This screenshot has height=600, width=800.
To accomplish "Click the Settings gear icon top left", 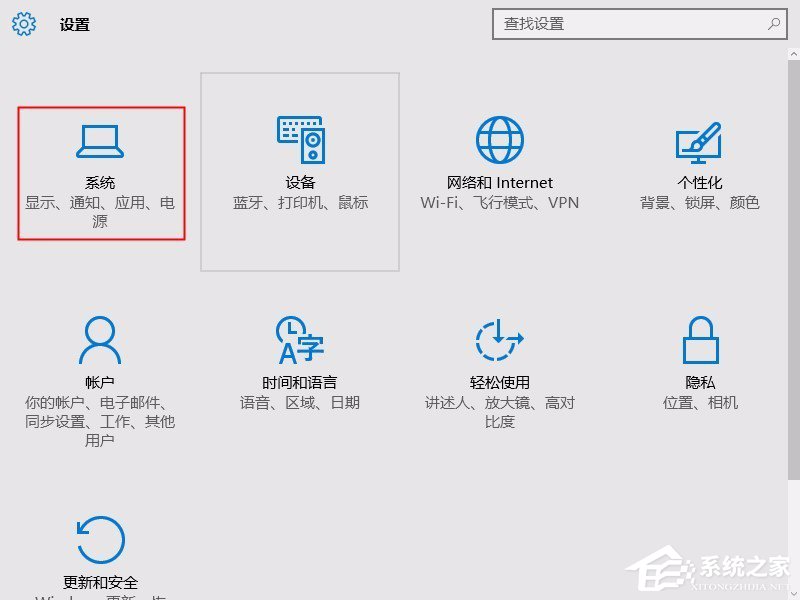I will pyautogui.click(x=24, y=24).
